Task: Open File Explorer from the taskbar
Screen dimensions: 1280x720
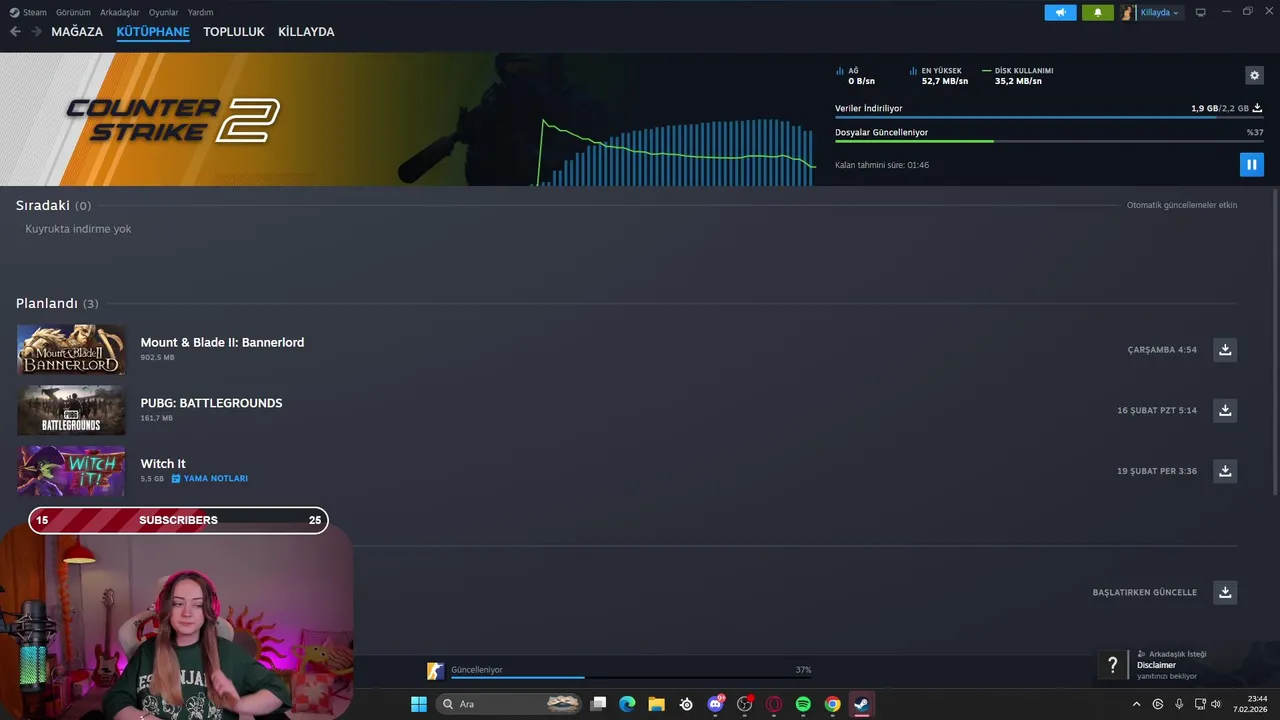Action: point(656,704)
